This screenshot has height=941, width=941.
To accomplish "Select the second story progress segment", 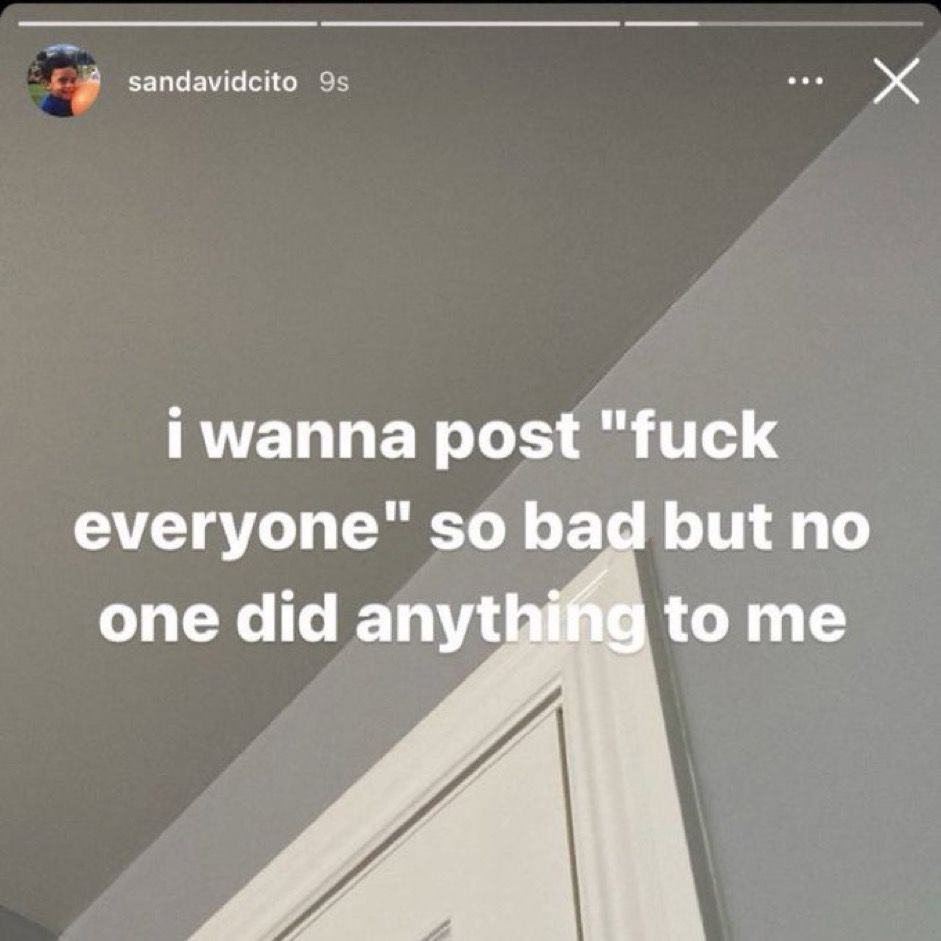I will (470, 24).
